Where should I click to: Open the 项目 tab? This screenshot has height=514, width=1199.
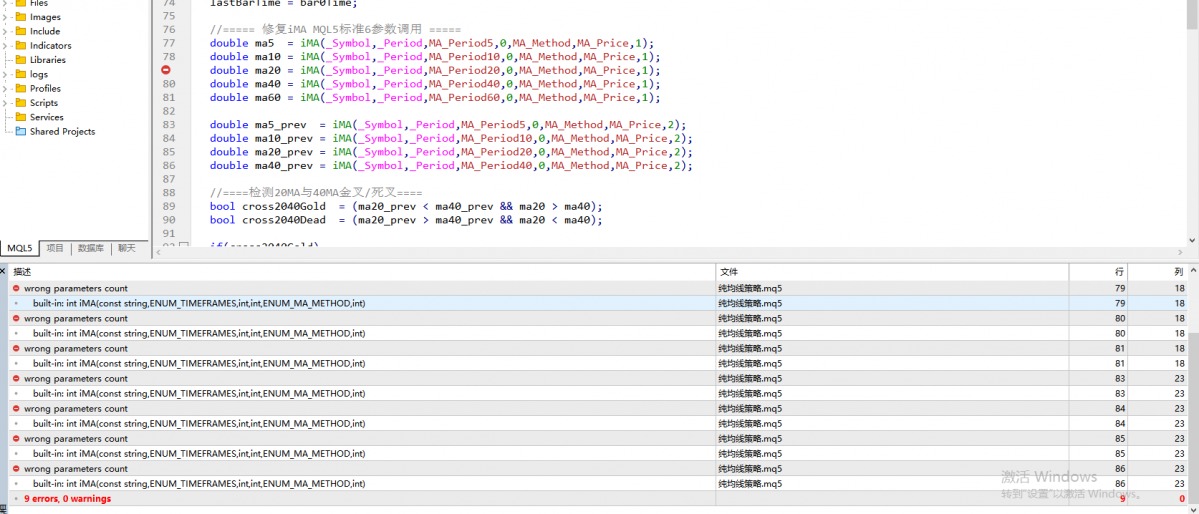(55, 249)
